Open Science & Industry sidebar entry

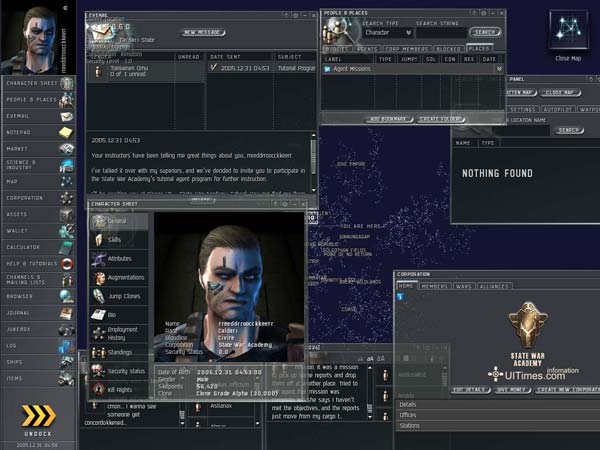[38, 165]
